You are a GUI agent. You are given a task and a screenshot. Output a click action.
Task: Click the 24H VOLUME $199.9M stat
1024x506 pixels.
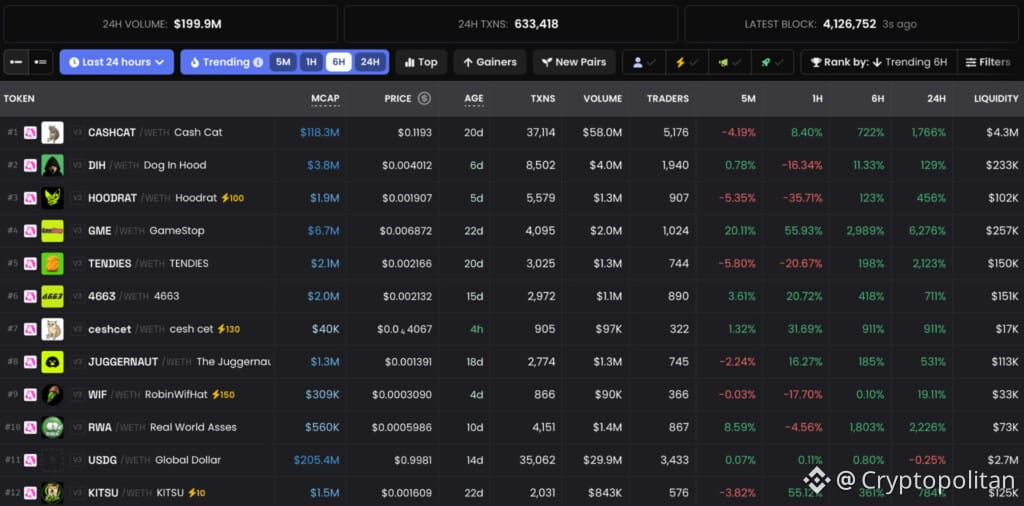[x=162, y=24]
